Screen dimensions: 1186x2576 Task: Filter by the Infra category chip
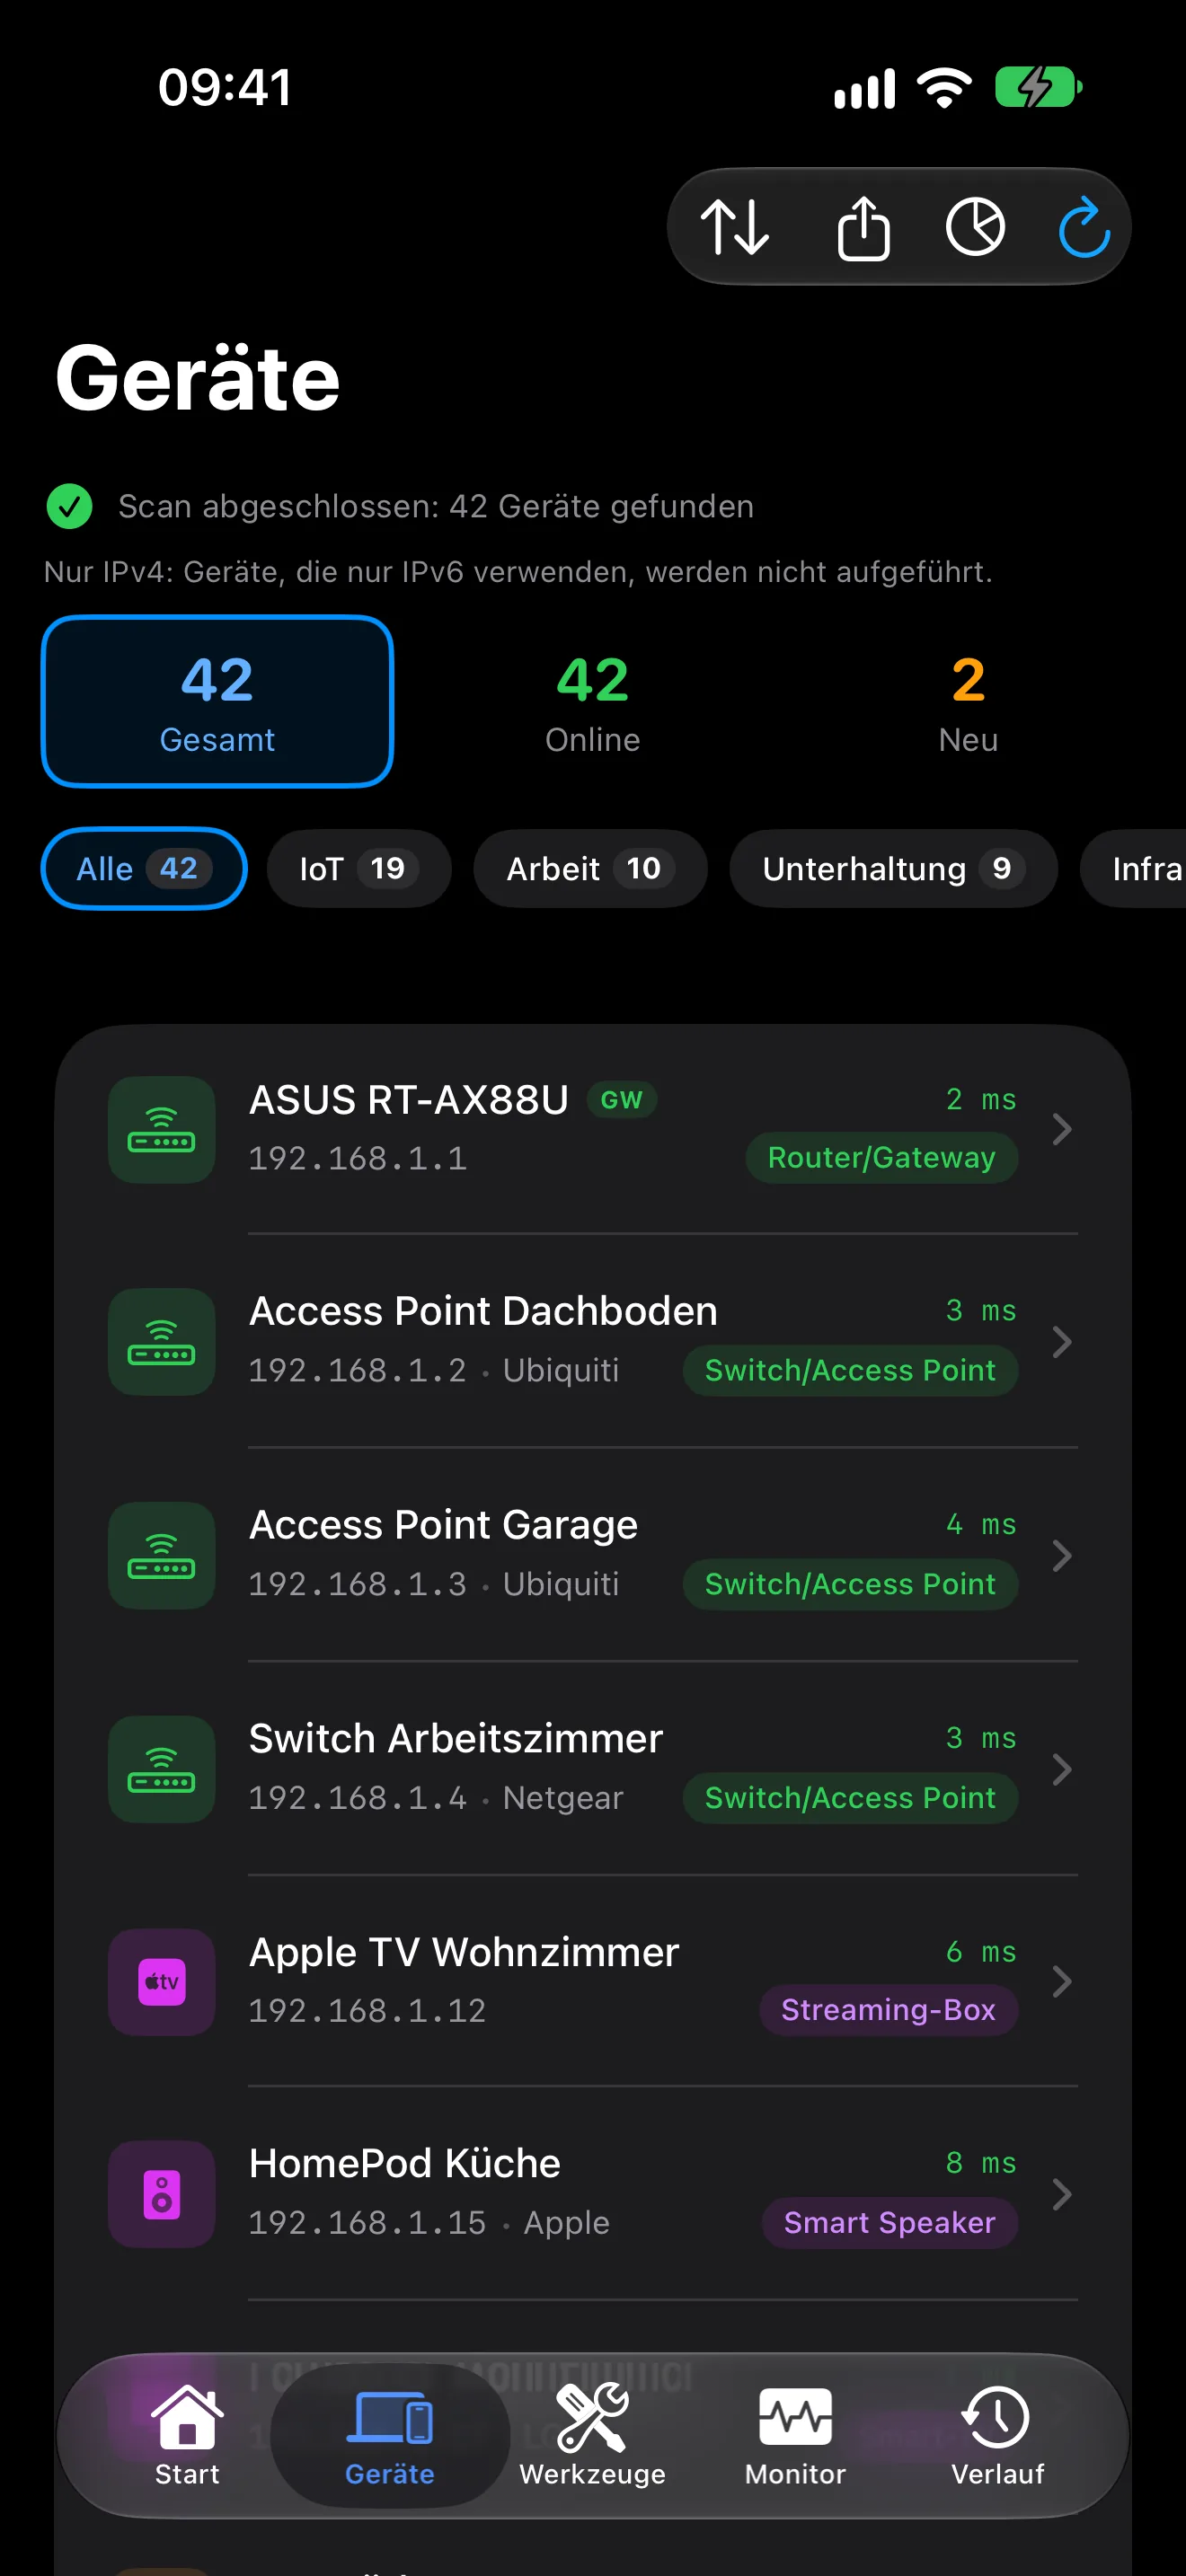(x=1134, y=868)
